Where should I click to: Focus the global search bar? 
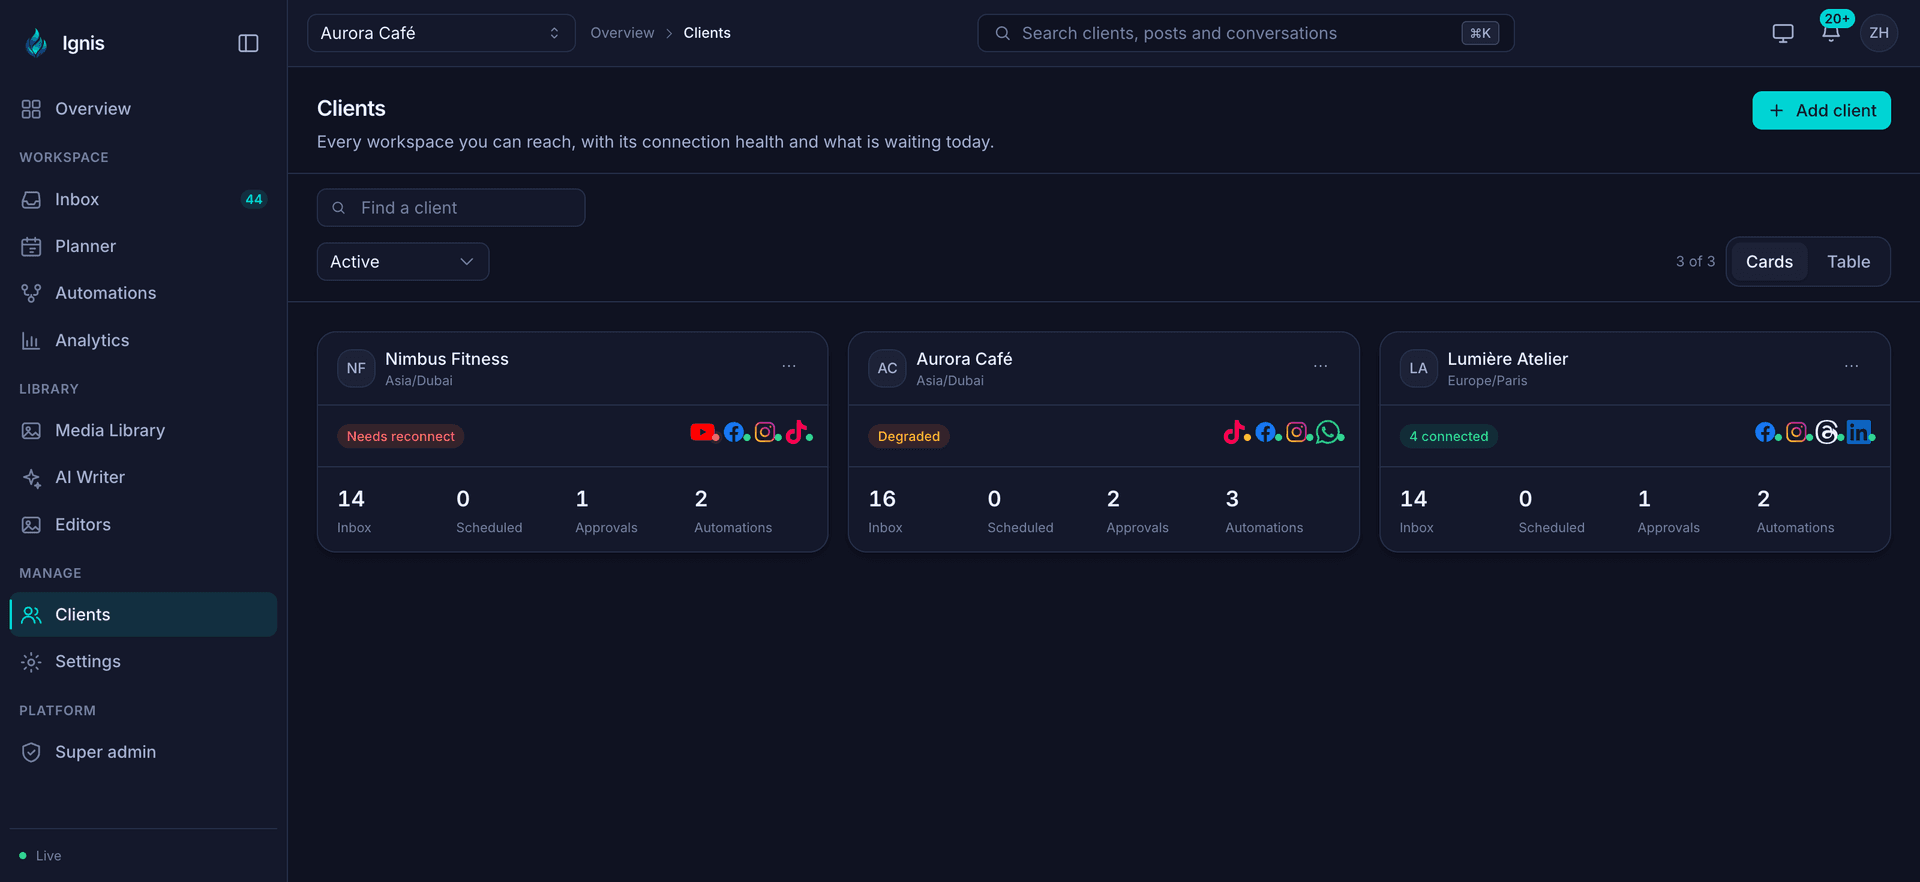[1246, 33]
